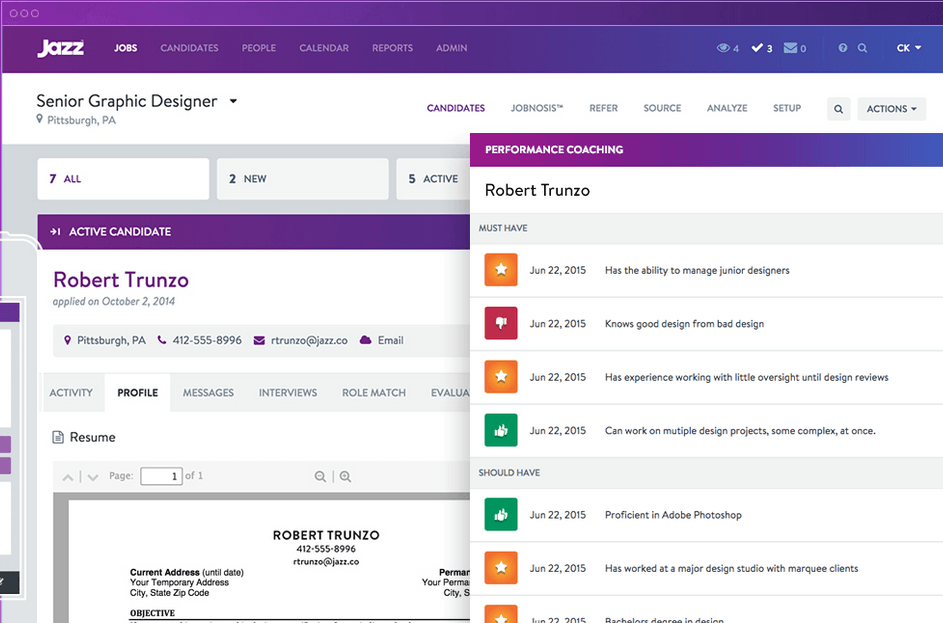
Task: Open the help question mark icon
Action: (843, 48)
